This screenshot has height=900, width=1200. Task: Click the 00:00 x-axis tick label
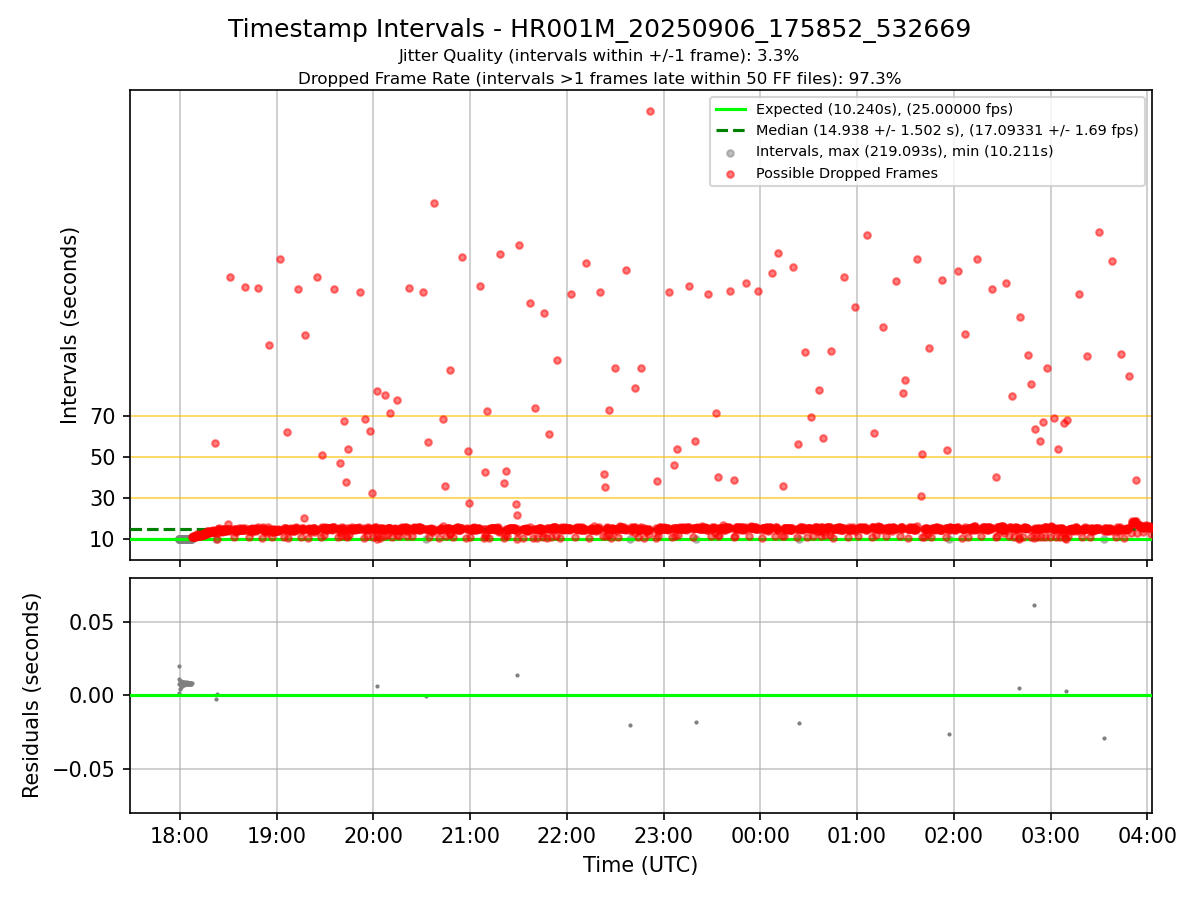[760, 834]
